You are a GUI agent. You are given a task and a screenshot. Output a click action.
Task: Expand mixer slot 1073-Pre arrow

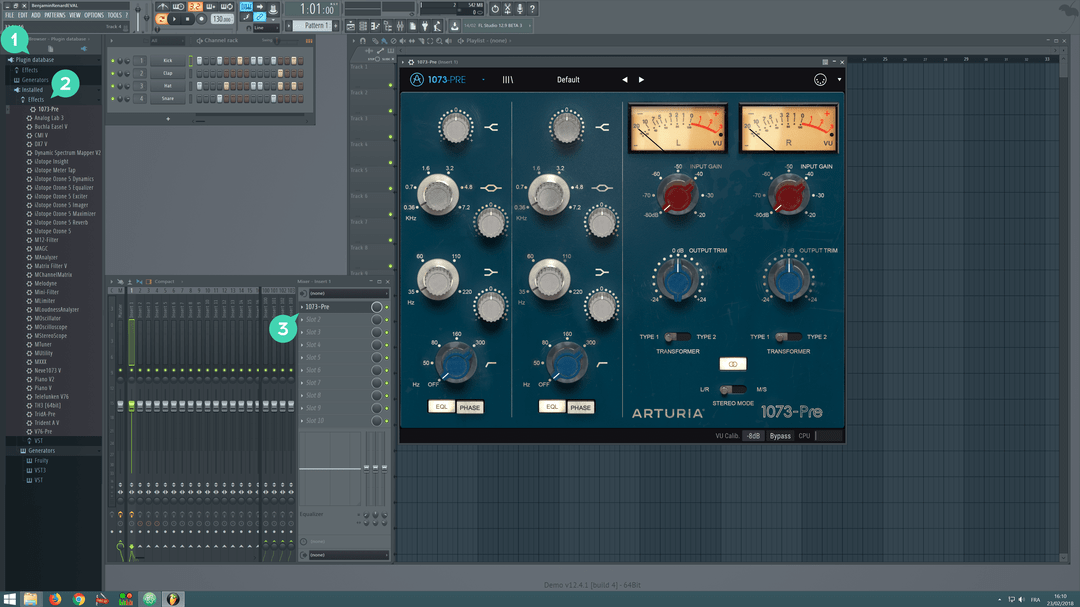302,307
